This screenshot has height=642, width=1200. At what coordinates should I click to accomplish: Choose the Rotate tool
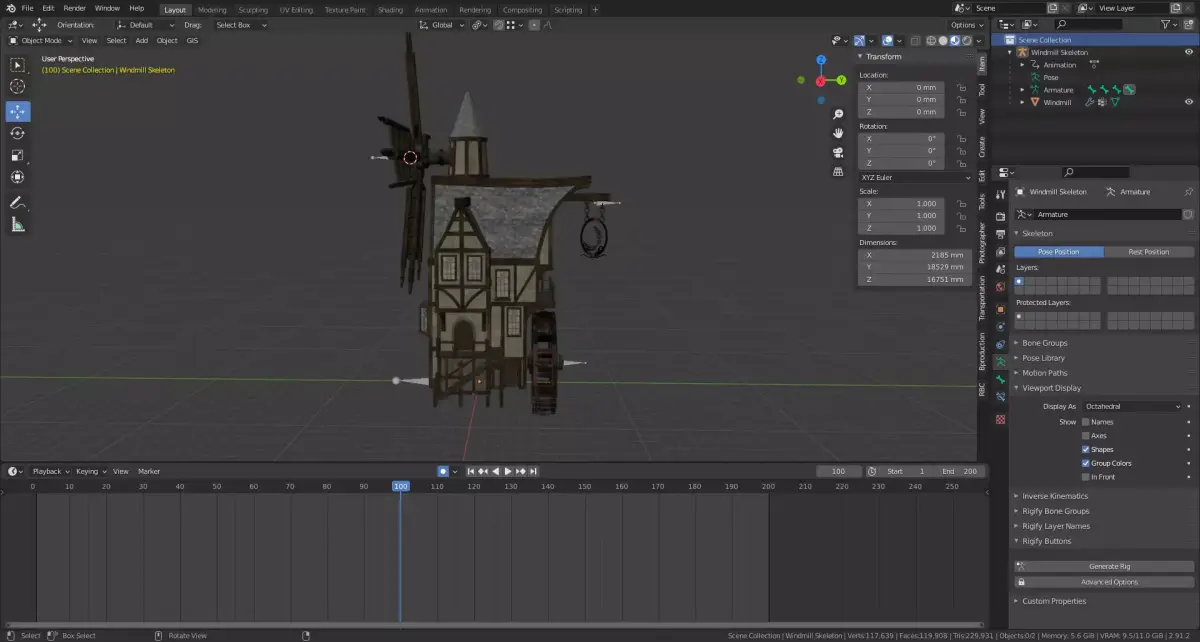[17, 133]
